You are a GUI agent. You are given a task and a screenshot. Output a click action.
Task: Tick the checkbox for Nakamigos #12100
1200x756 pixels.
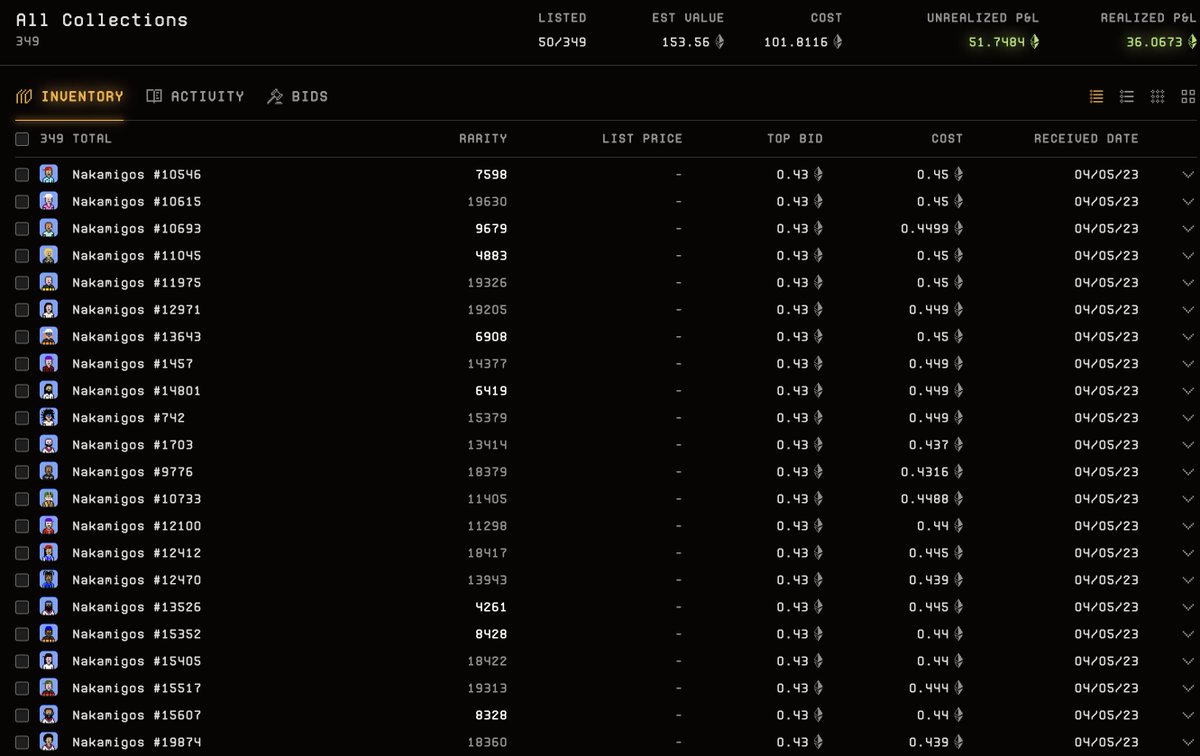click(x=22, y=525)
